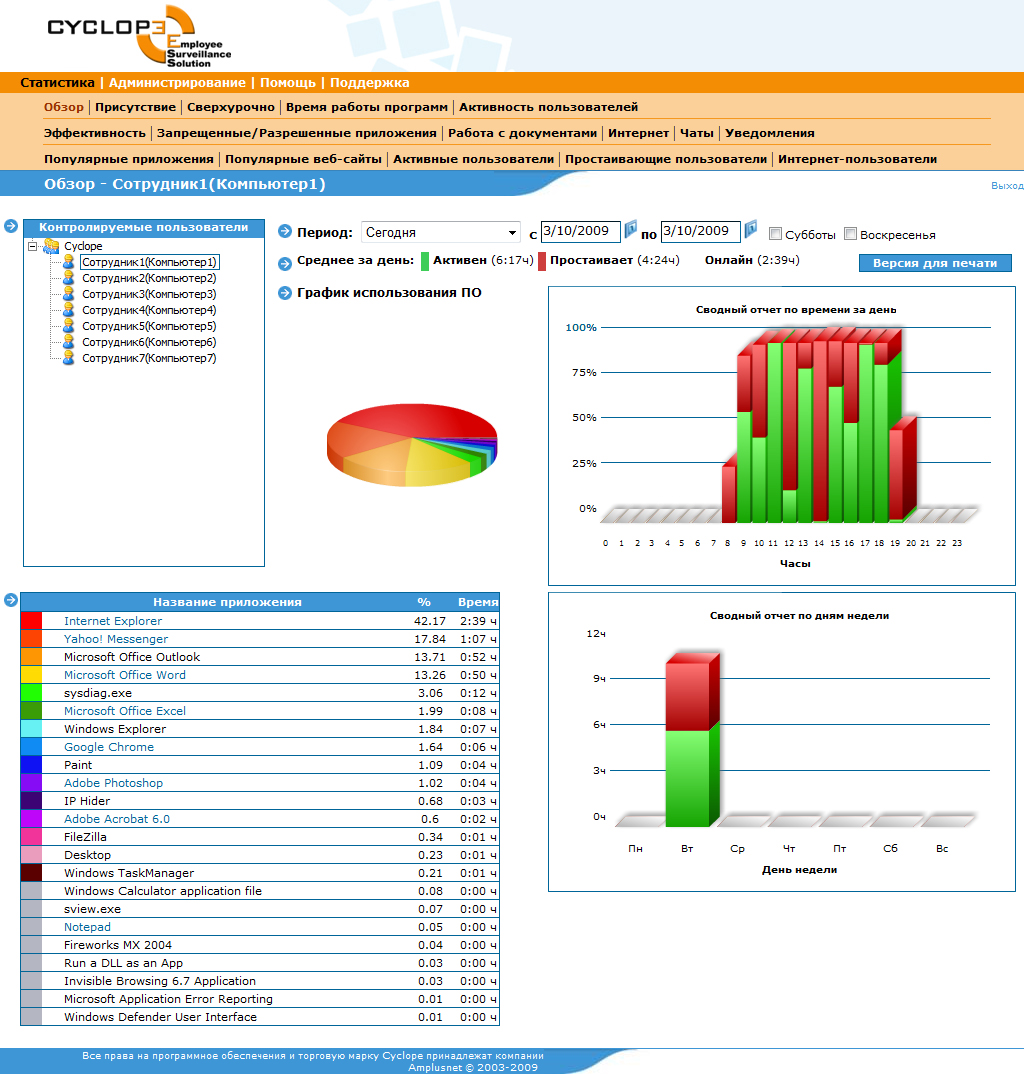
Task: Click arrow icon next to График использования ПО
Action: click(285, 293)
